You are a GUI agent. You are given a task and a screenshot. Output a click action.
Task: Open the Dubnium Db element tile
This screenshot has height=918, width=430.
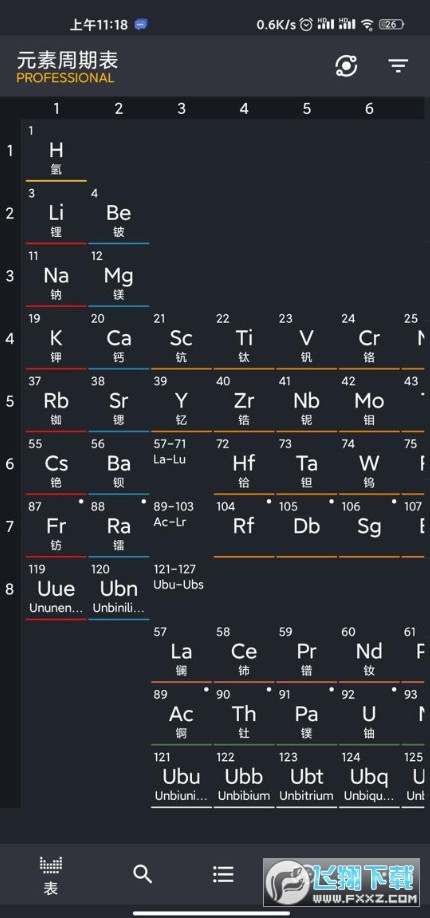tap(307, 527)
